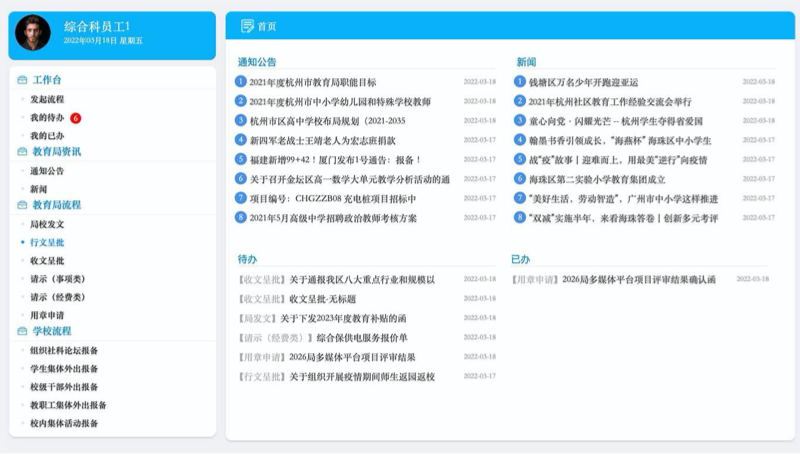This screenshot has width=800, height=454.
Task: Open 校内集体活动报备 menu entry
Action: click(64, 423)
